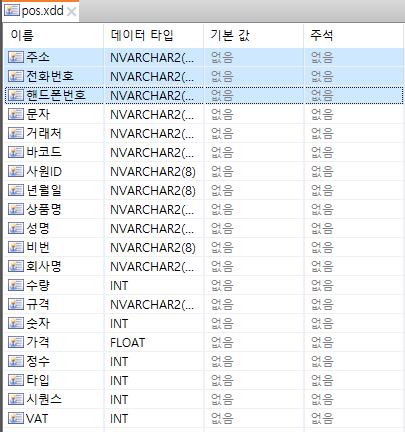Click the icon beside 전화번호
Image resolution: width=405 pixels, height=432 pixels.
tap(16, 76)
